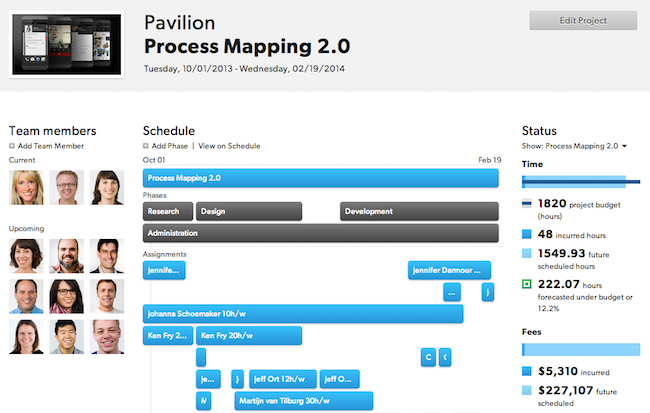Click the project budget legend icon
This screenshot has width=650, height=413.
click(527, 205)
